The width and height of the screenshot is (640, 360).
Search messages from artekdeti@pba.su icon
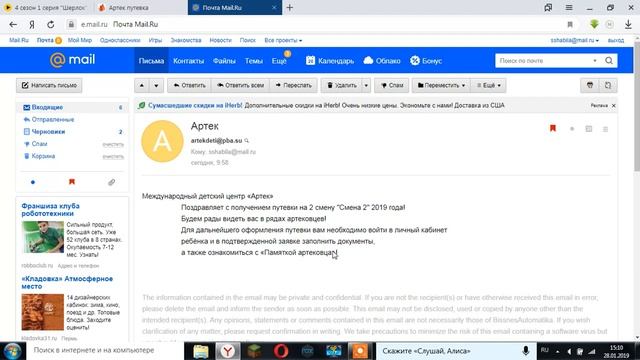click(247, 140)
